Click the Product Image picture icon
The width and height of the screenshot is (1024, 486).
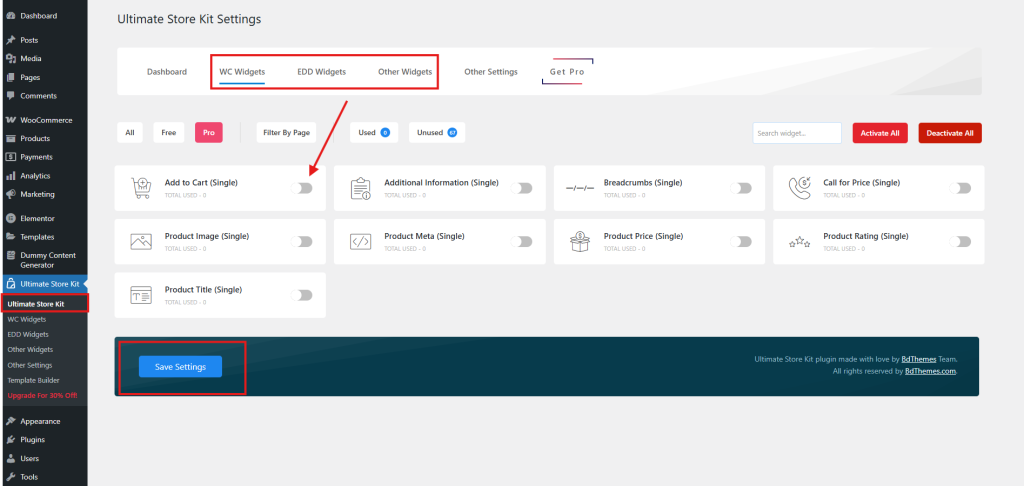(141, 241)
